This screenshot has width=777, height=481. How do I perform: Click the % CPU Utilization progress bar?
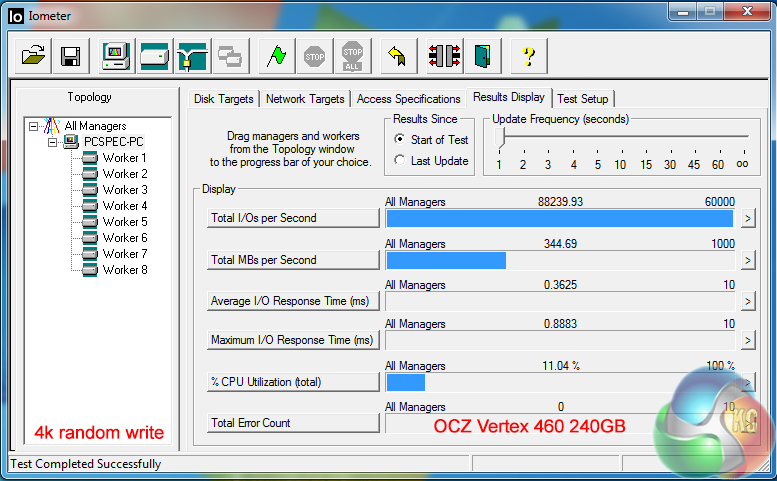tap(560, 382)
